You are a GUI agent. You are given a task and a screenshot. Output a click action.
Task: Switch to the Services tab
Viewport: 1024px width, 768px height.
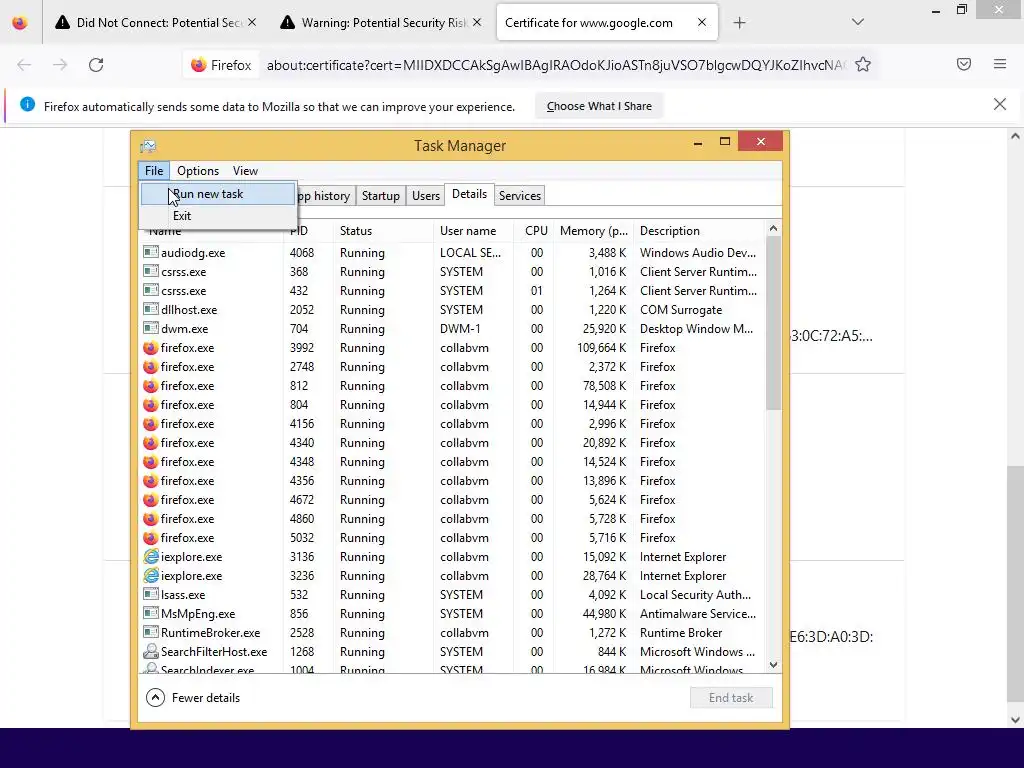tap(520, 196)
